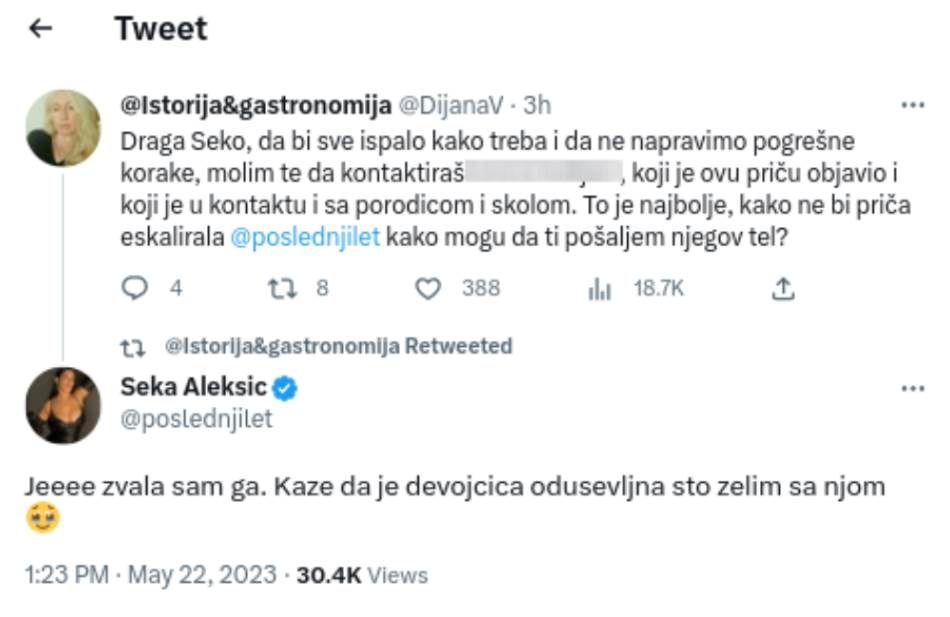Open more options on Seka Aleksic's tweet
The height and width of the screenshot is (617, 950).
(x=912, y=388)
